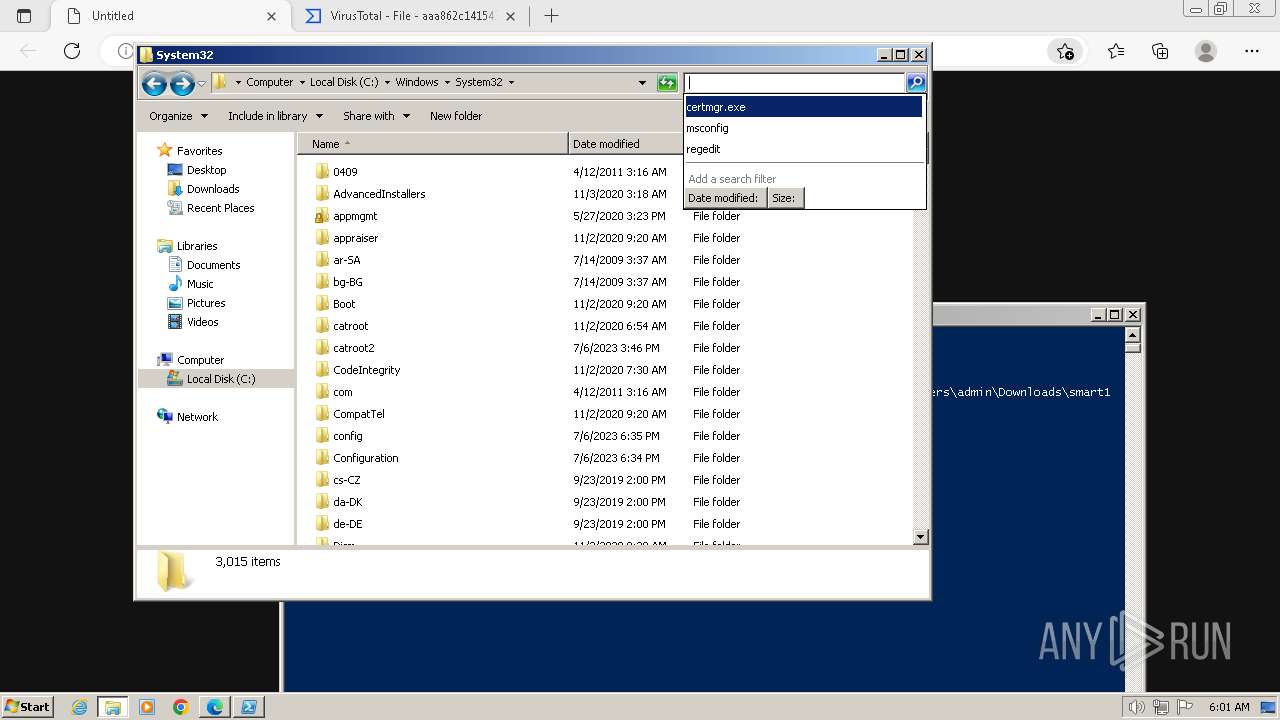Switch to the VirusTotal browser tab
The width and height of the screenshot is (1280, 720).
[x=410, y=16]
